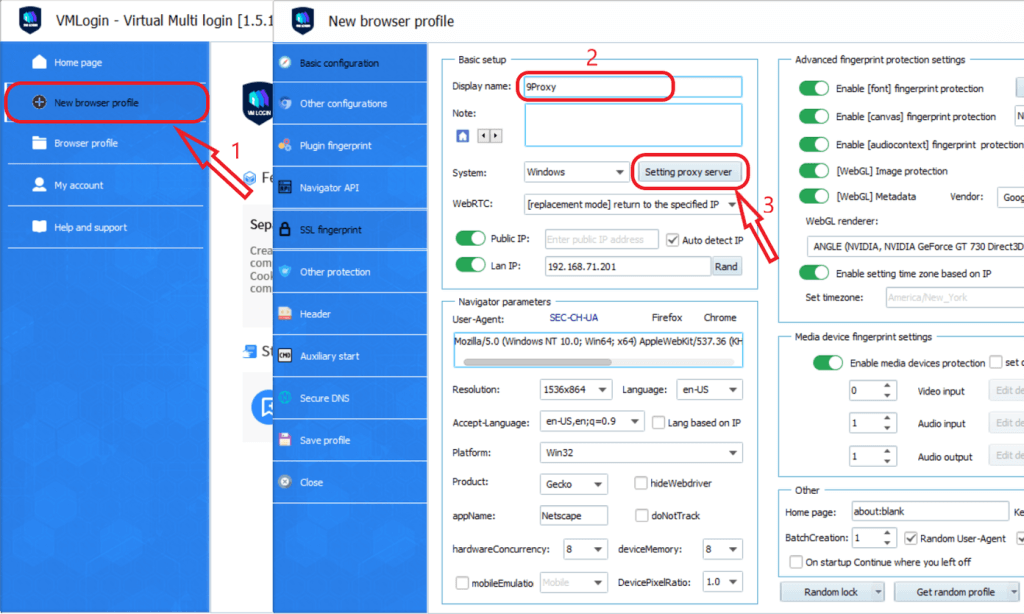Click the plus icon for New browser profile

click(x=39, y=102)
